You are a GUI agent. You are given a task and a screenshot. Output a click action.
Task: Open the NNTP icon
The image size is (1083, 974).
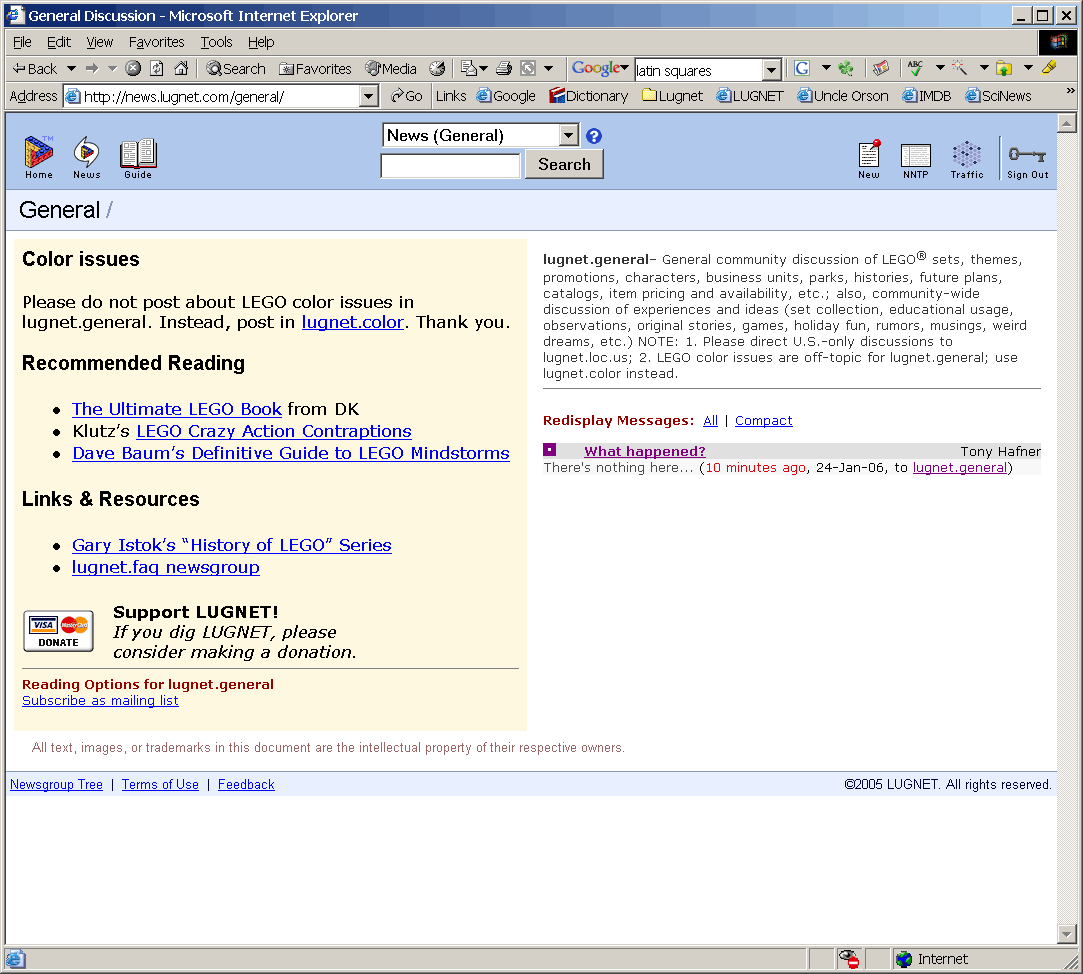tap(915, 157)
